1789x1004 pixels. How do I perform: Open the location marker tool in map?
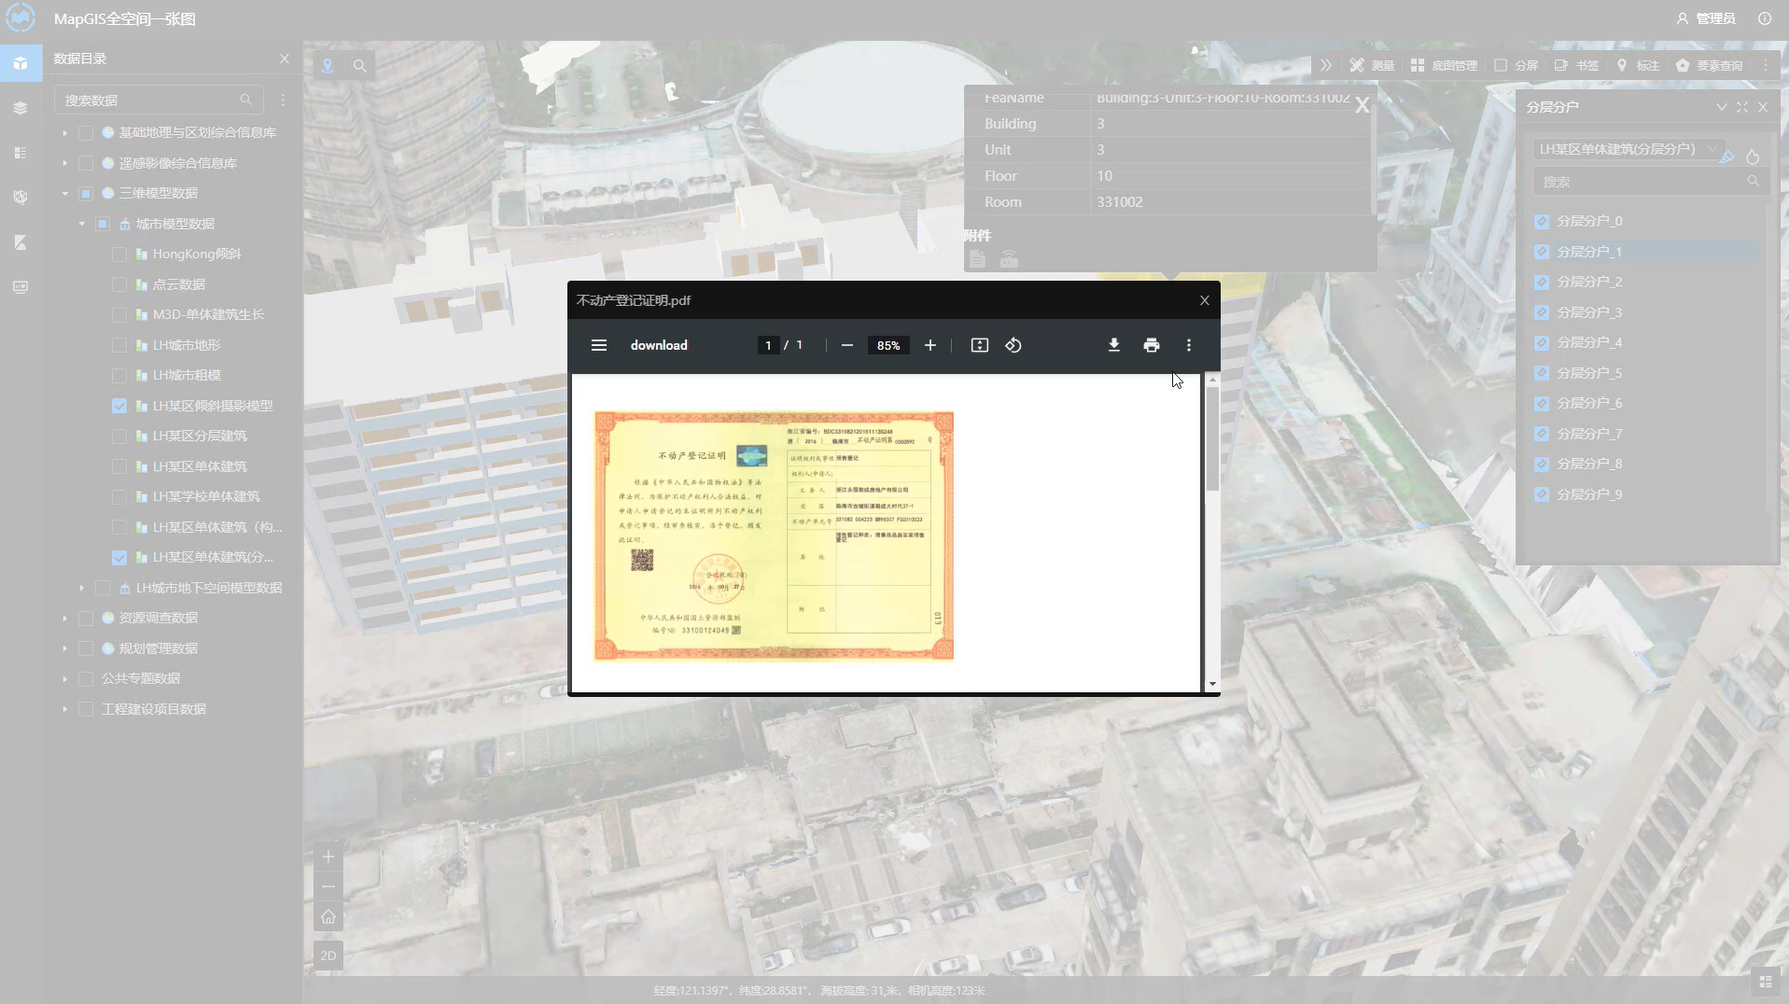pos(327,66)
